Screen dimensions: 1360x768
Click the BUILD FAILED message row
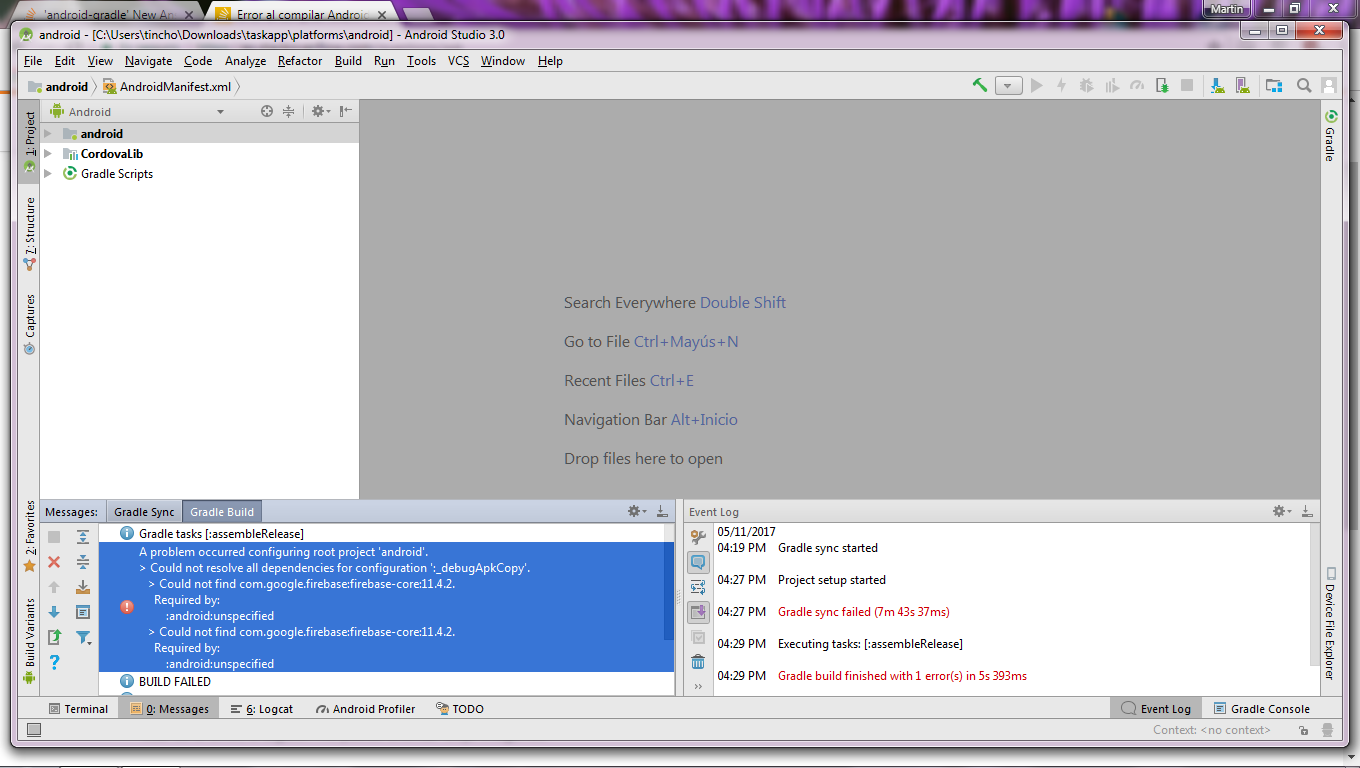click(175, 682)
